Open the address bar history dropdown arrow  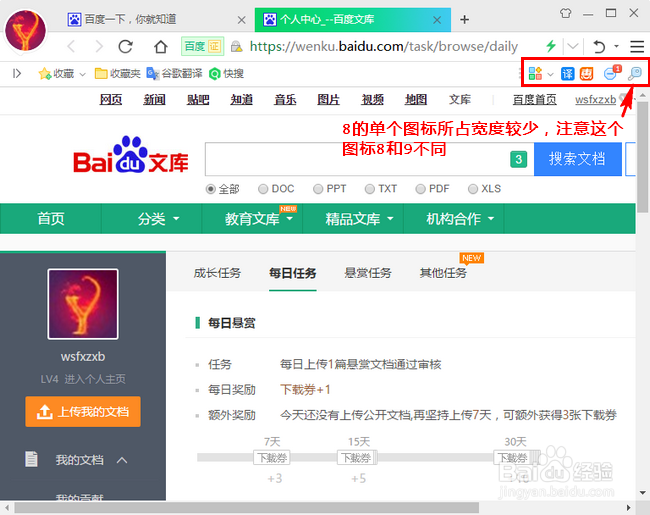[573, 46]
